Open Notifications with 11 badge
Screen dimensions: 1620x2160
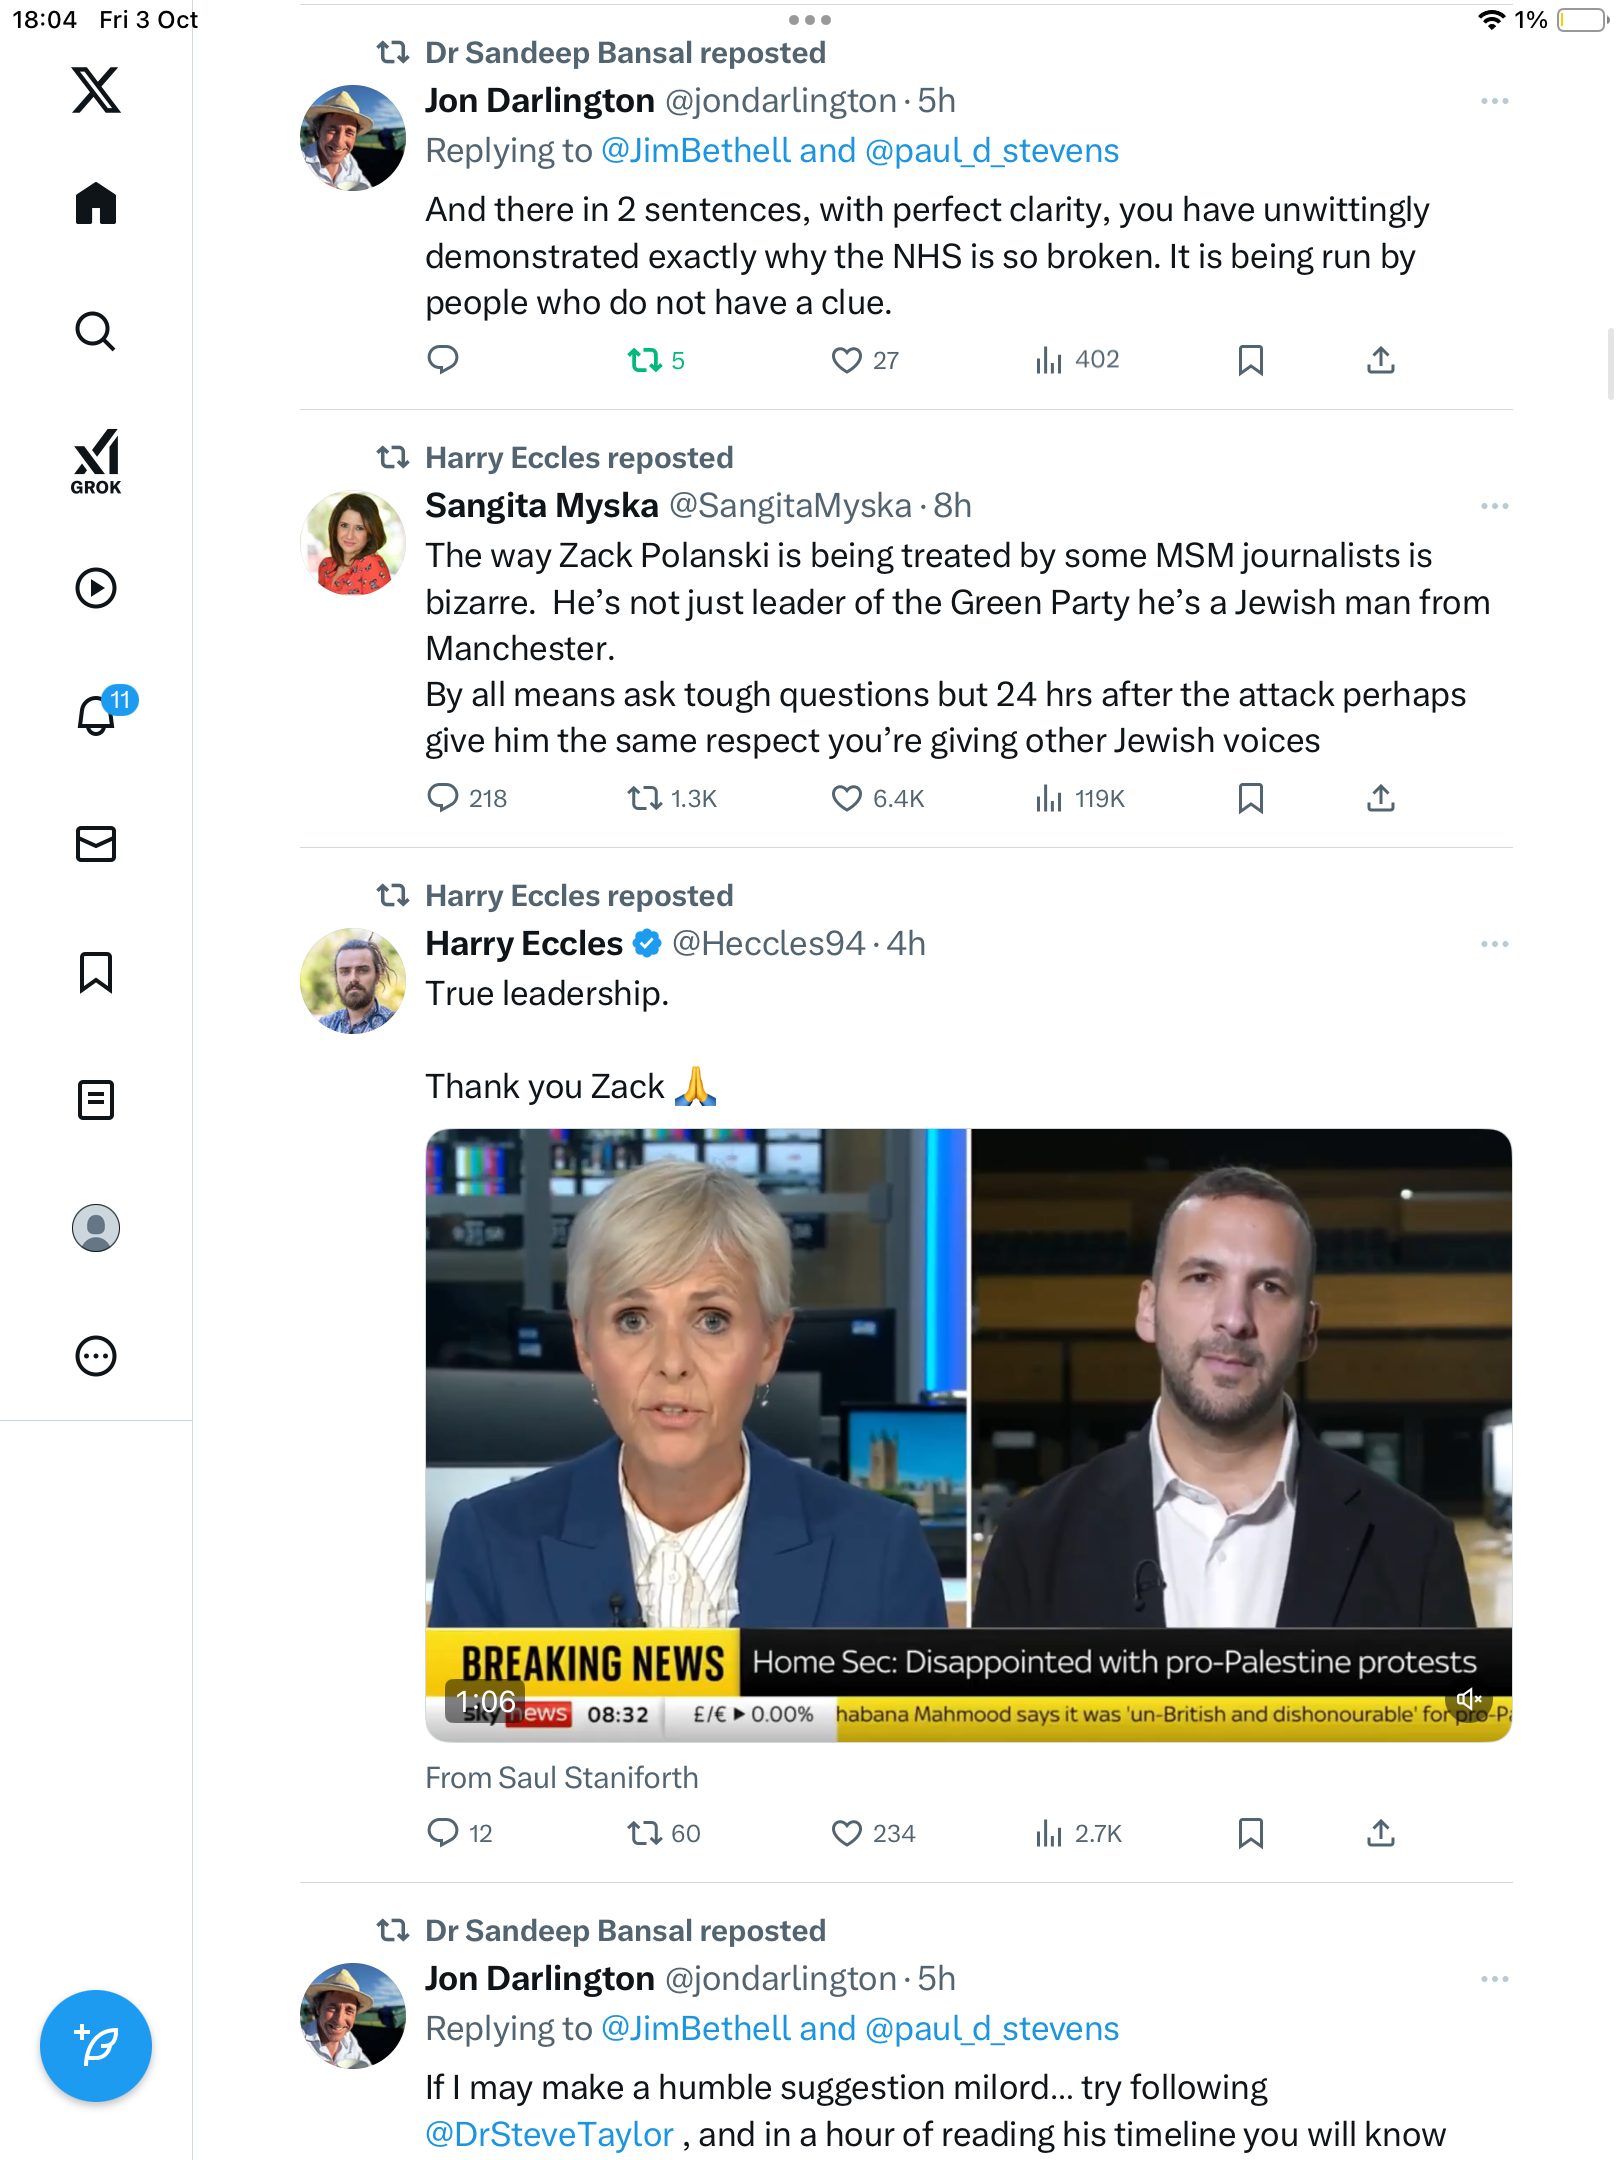click(x=98, y=715)
